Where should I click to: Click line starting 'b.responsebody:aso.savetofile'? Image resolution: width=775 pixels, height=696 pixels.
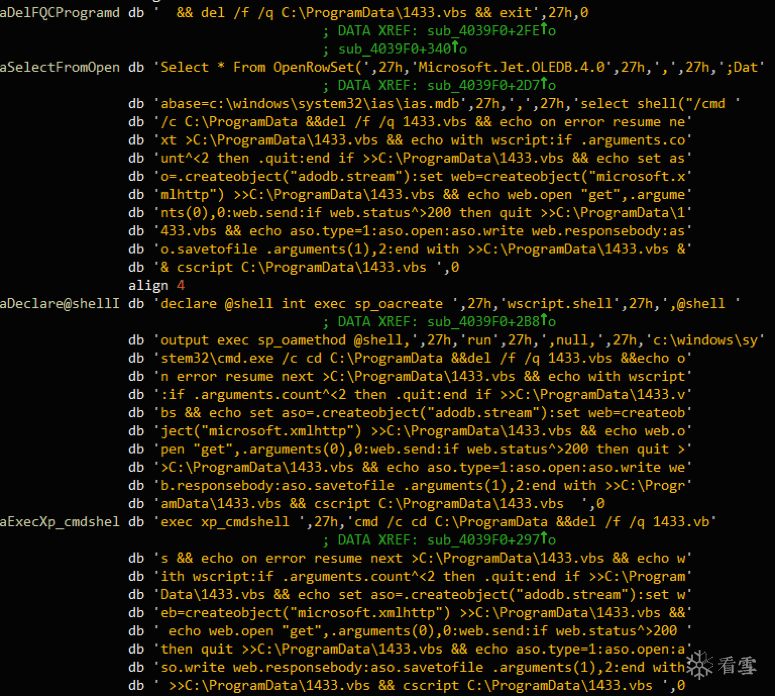coord(410,485)
